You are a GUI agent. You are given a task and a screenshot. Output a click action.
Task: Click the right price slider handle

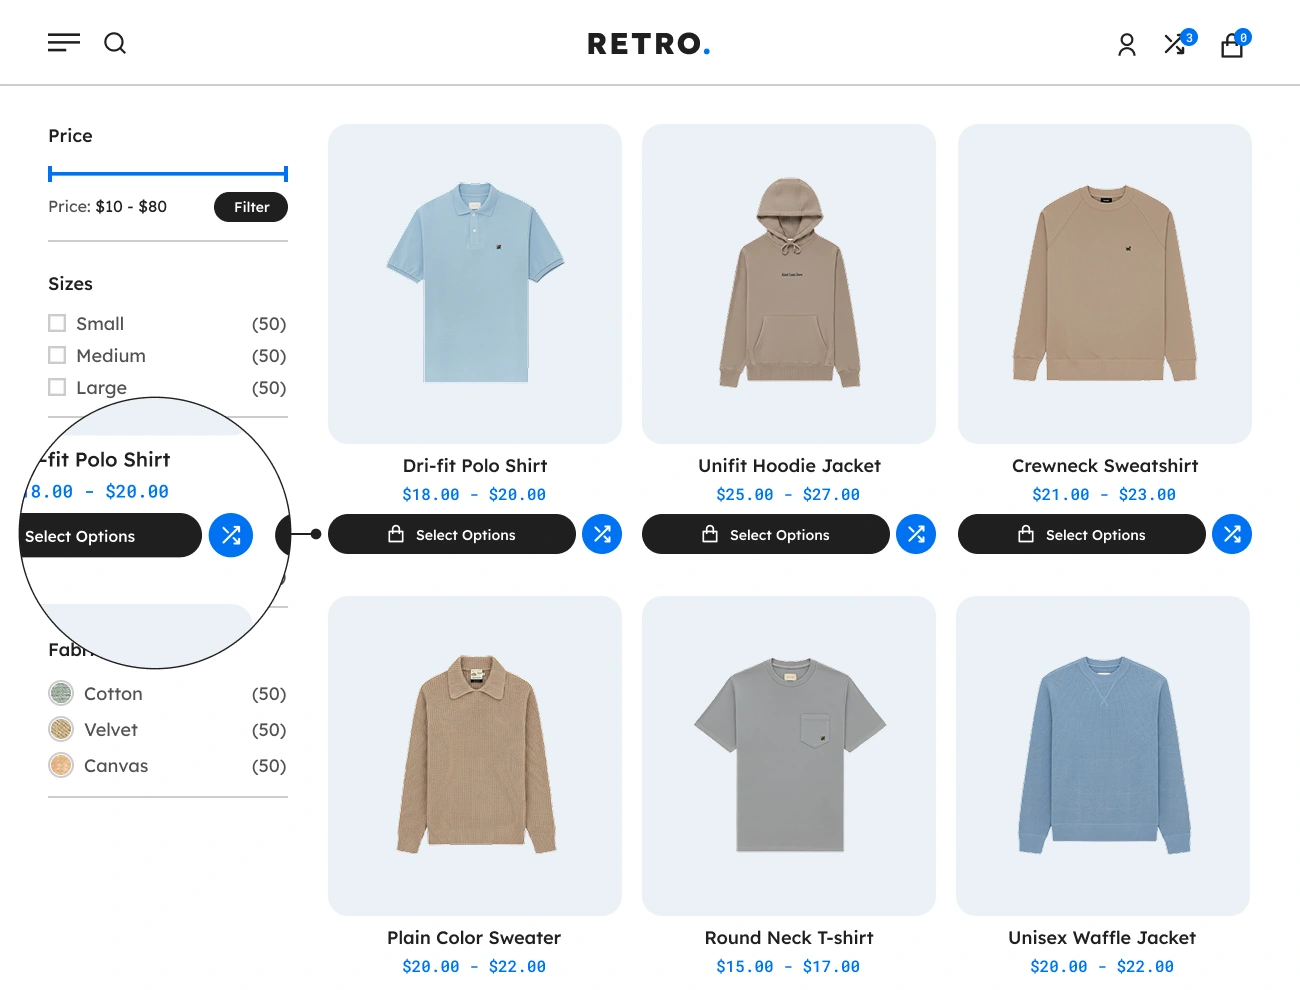286,174
